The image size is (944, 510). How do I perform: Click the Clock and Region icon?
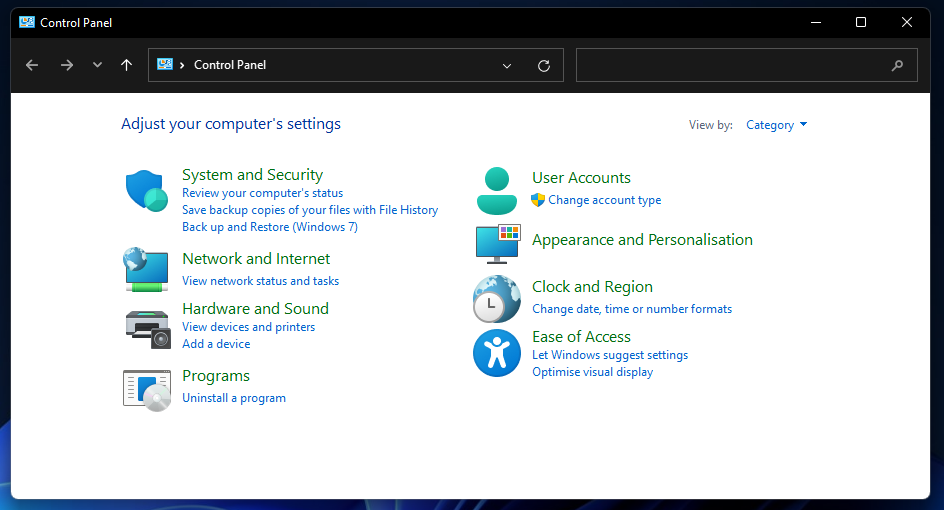[497, 298]
